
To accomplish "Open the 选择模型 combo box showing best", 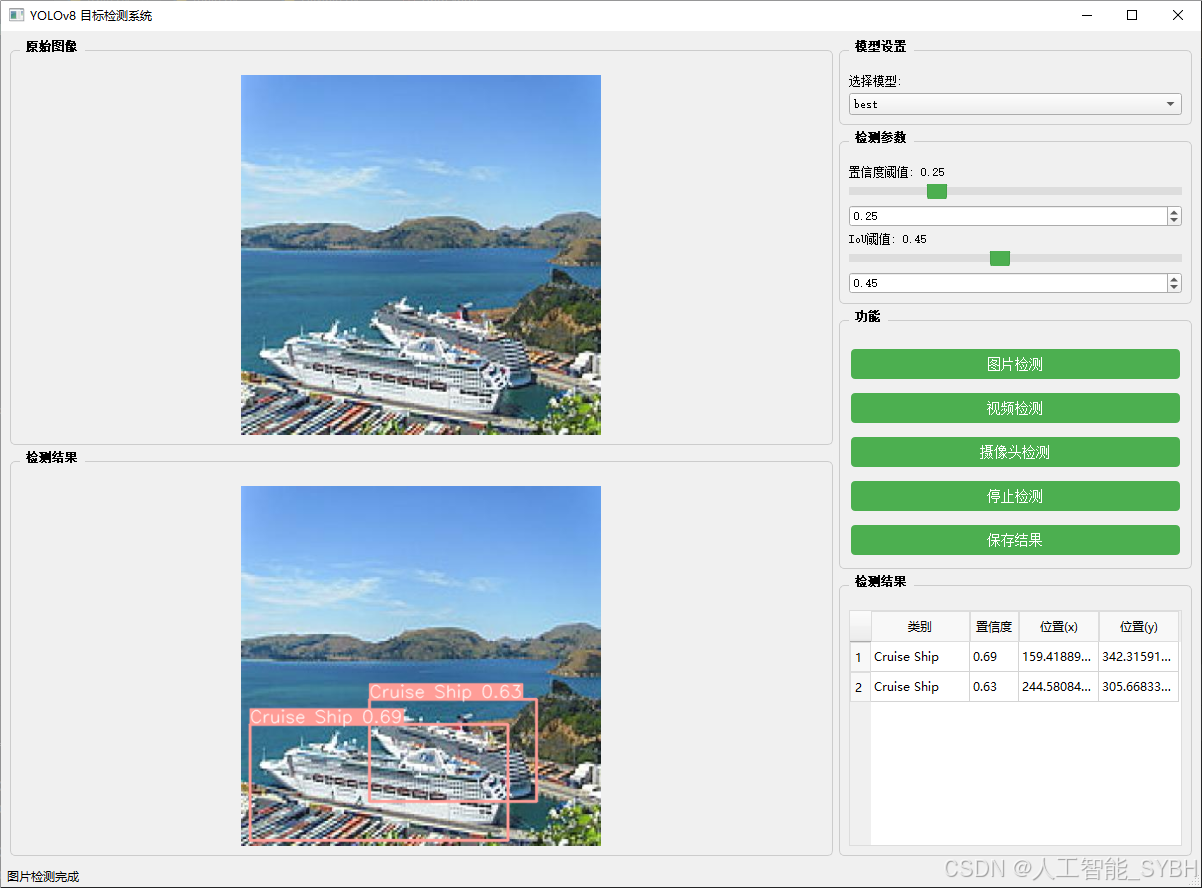I will (1015, 104).
